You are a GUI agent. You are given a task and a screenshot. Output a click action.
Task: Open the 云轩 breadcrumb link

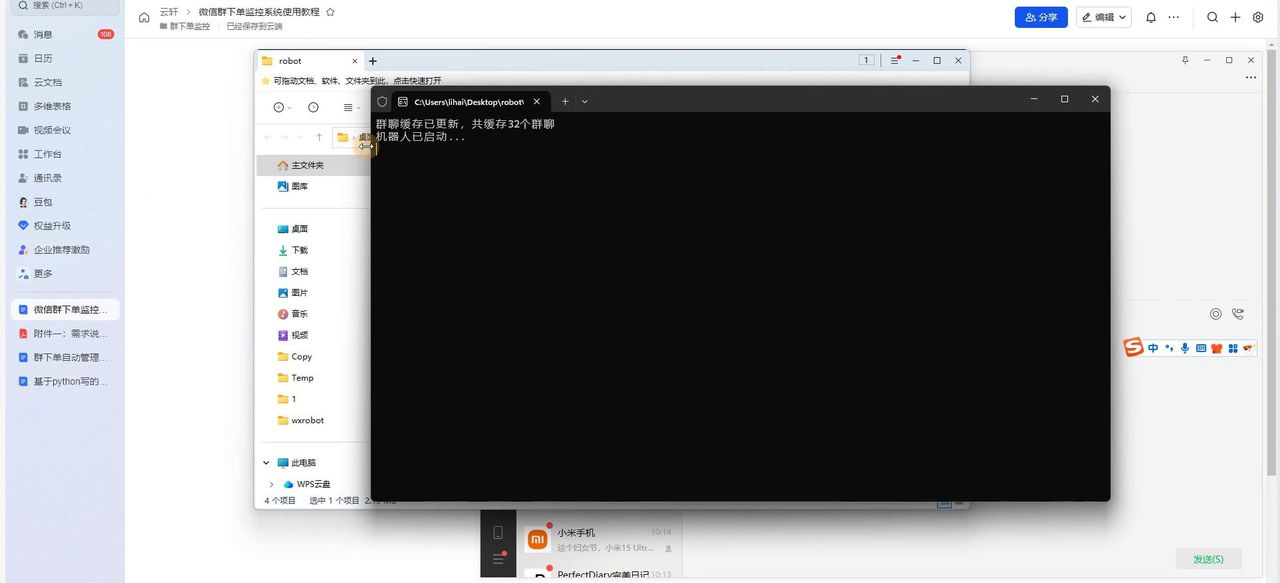(x=169, y=12)
